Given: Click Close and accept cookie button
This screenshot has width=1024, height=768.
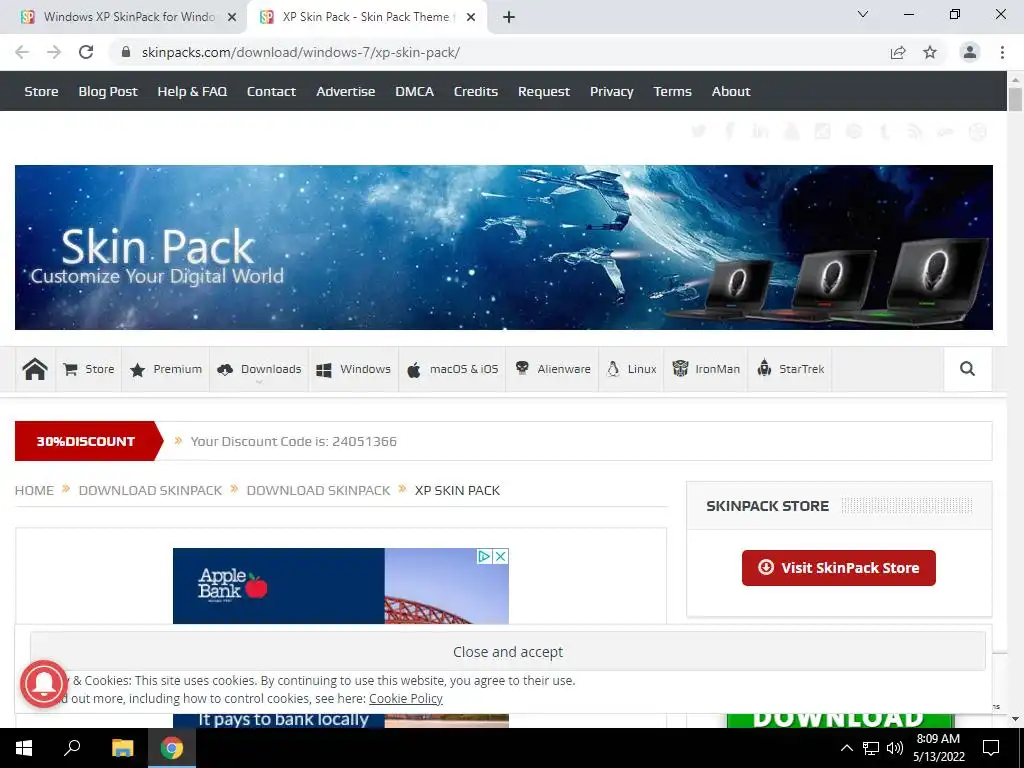Looking at the screenshot, I should [508, 652].
